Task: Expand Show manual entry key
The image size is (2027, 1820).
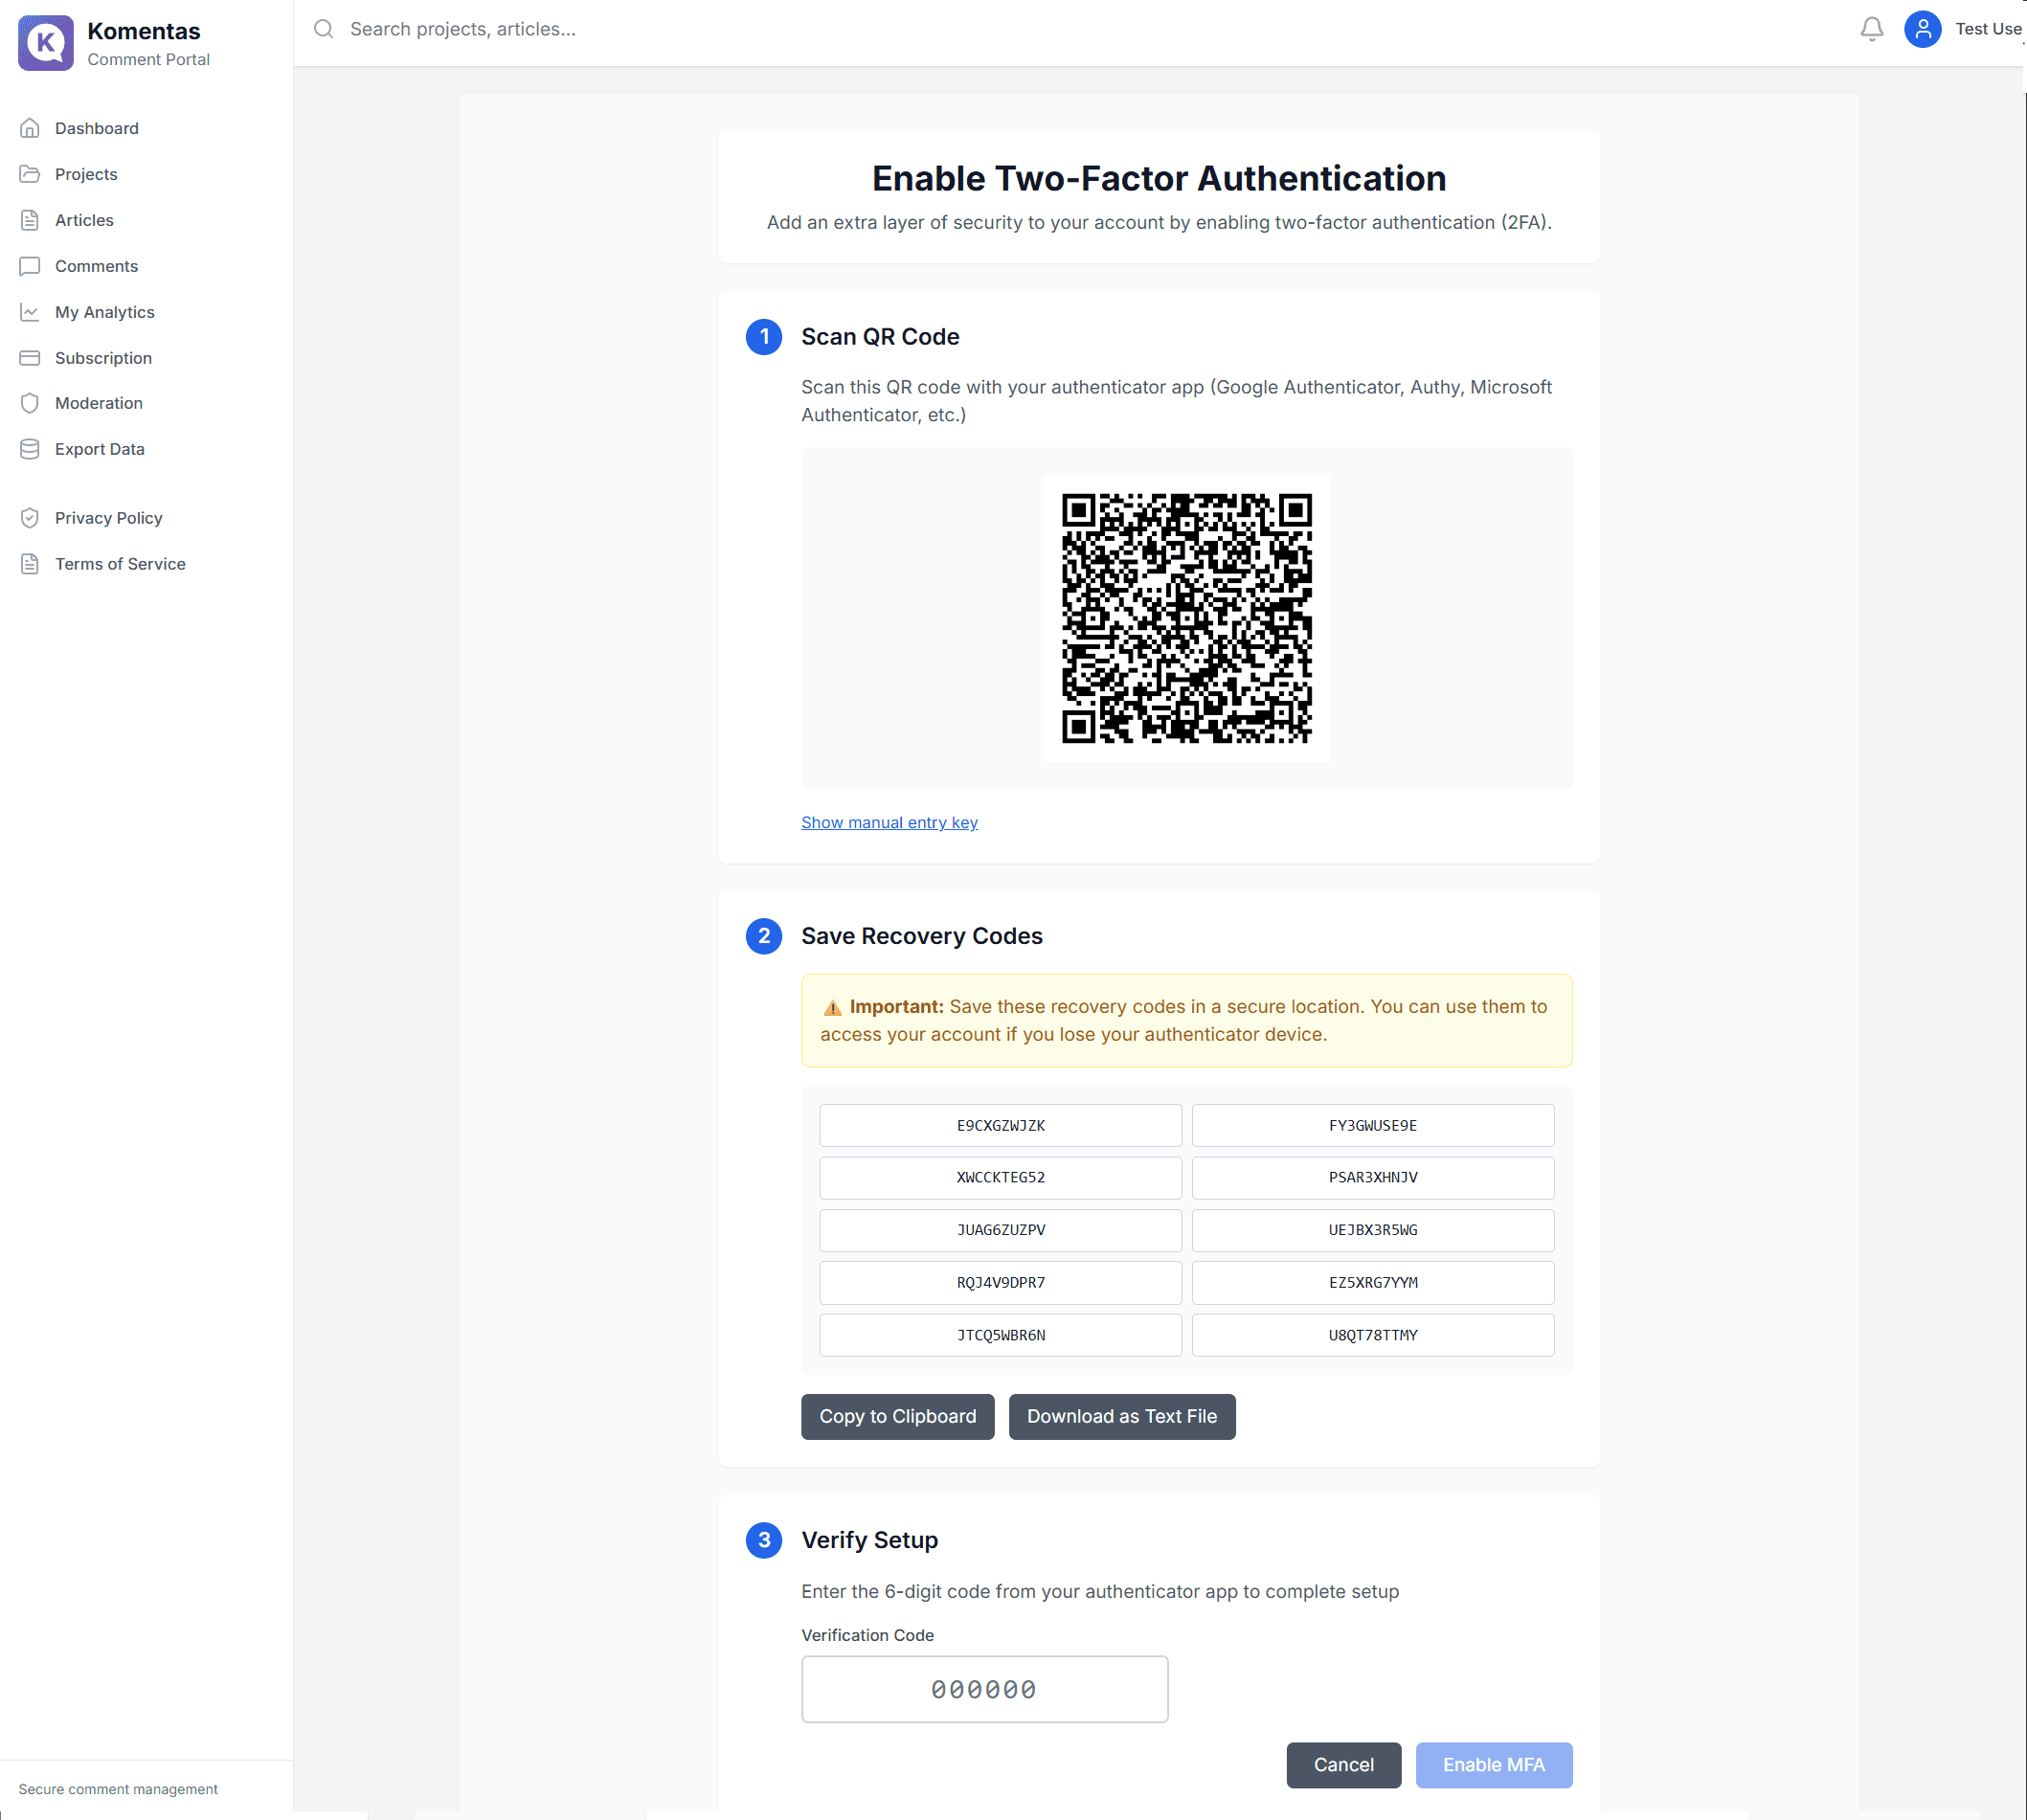Action: 888,822
